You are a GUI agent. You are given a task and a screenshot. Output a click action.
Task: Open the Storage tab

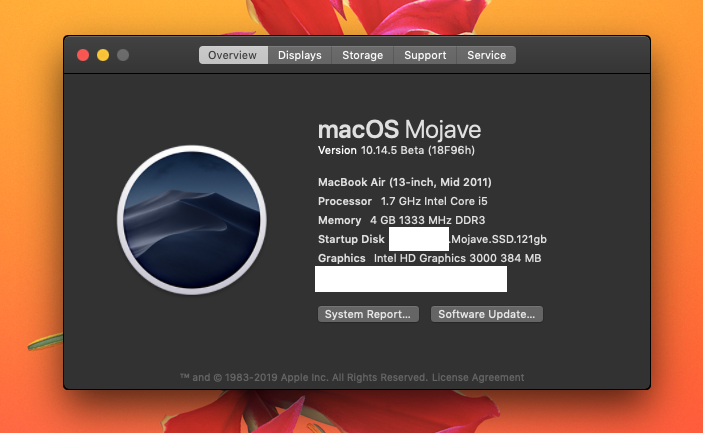(362, 55)
